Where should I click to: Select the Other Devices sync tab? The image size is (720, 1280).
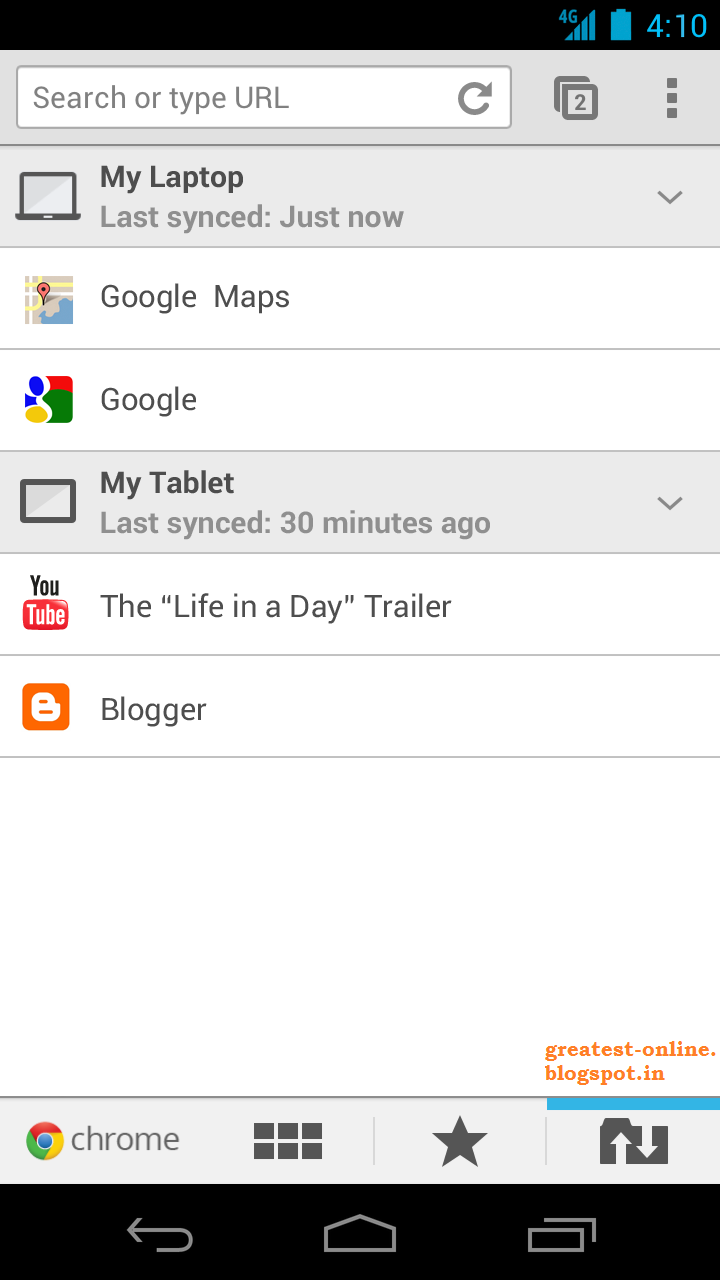[x=633, y=1141]
